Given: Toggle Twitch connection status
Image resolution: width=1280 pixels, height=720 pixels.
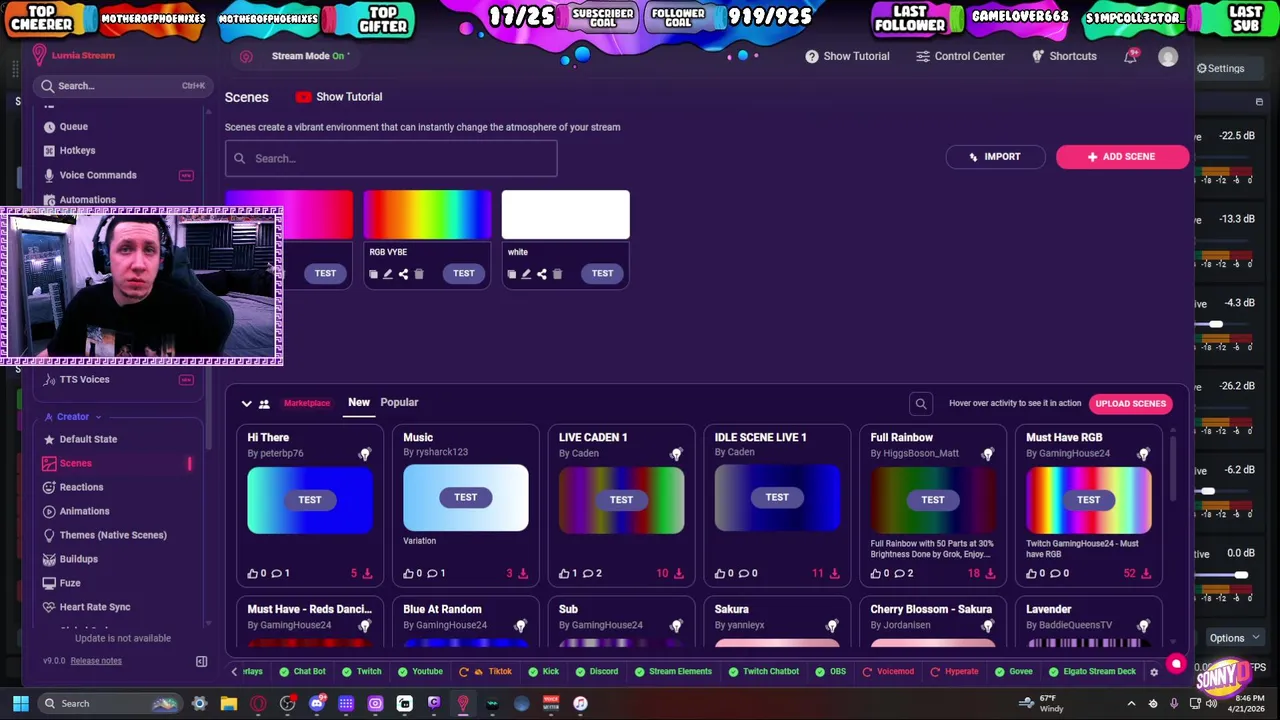Looking at the screenshot, I should pyautogui.click(x=362, y=672).
